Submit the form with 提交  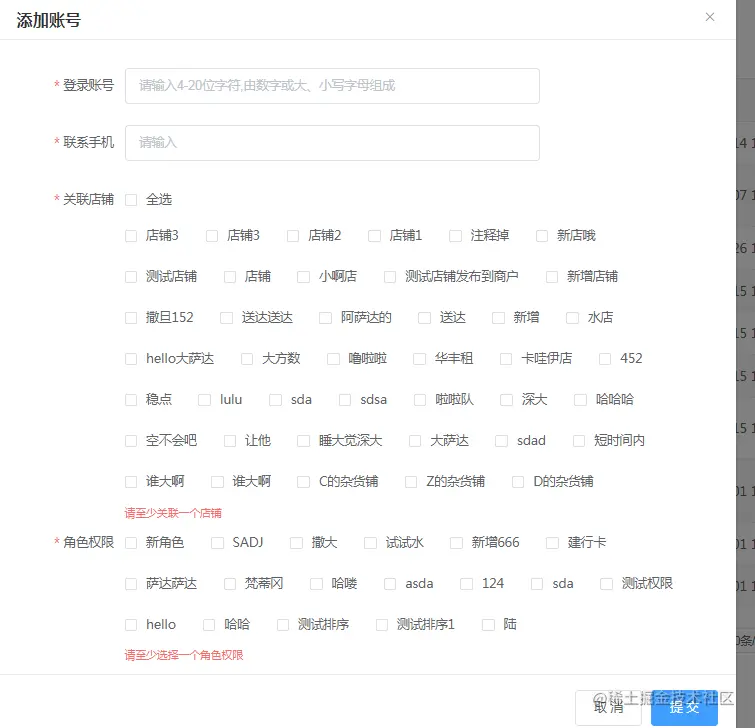684,708
